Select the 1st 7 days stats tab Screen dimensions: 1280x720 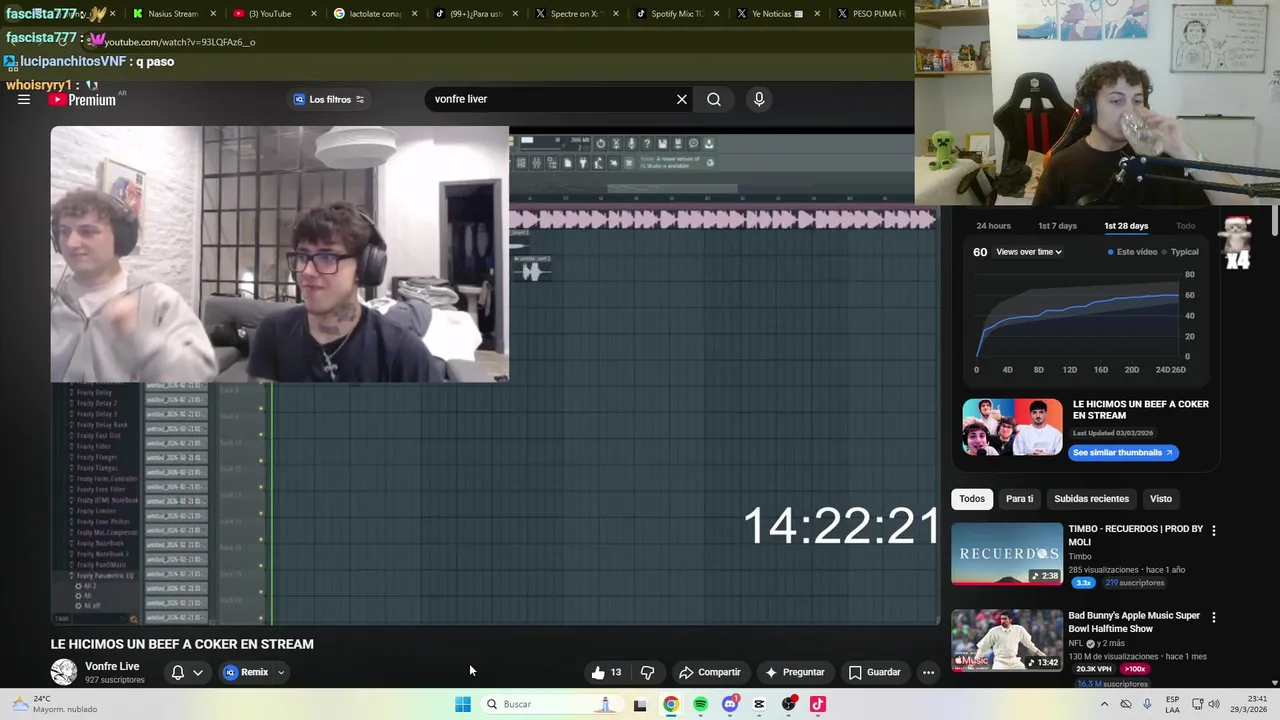(x=1057, y=226)
